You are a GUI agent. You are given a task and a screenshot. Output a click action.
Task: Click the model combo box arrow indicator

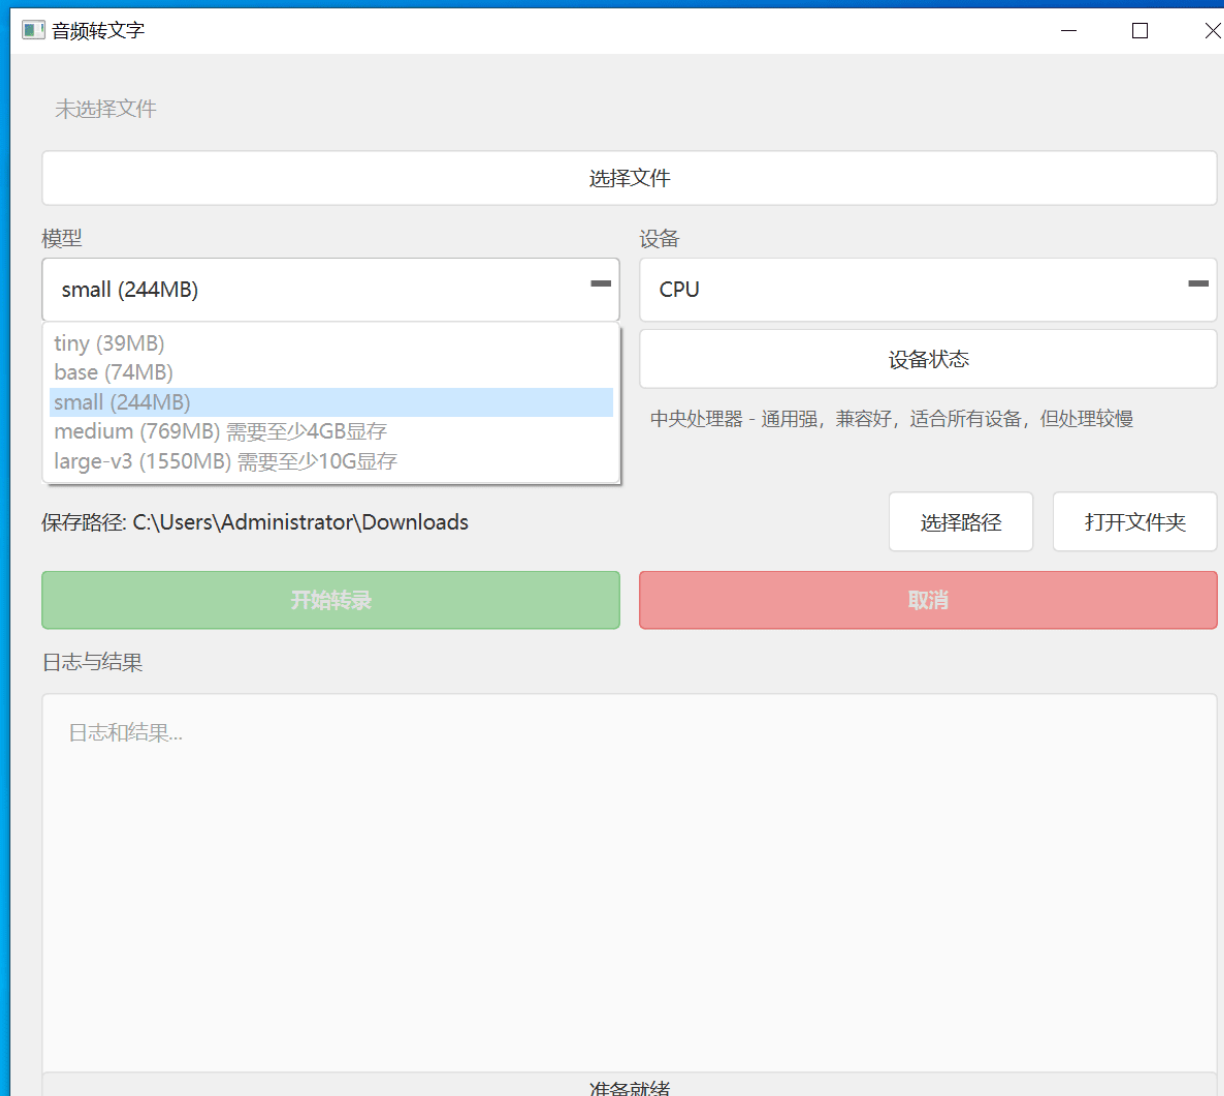pos(600,285)
